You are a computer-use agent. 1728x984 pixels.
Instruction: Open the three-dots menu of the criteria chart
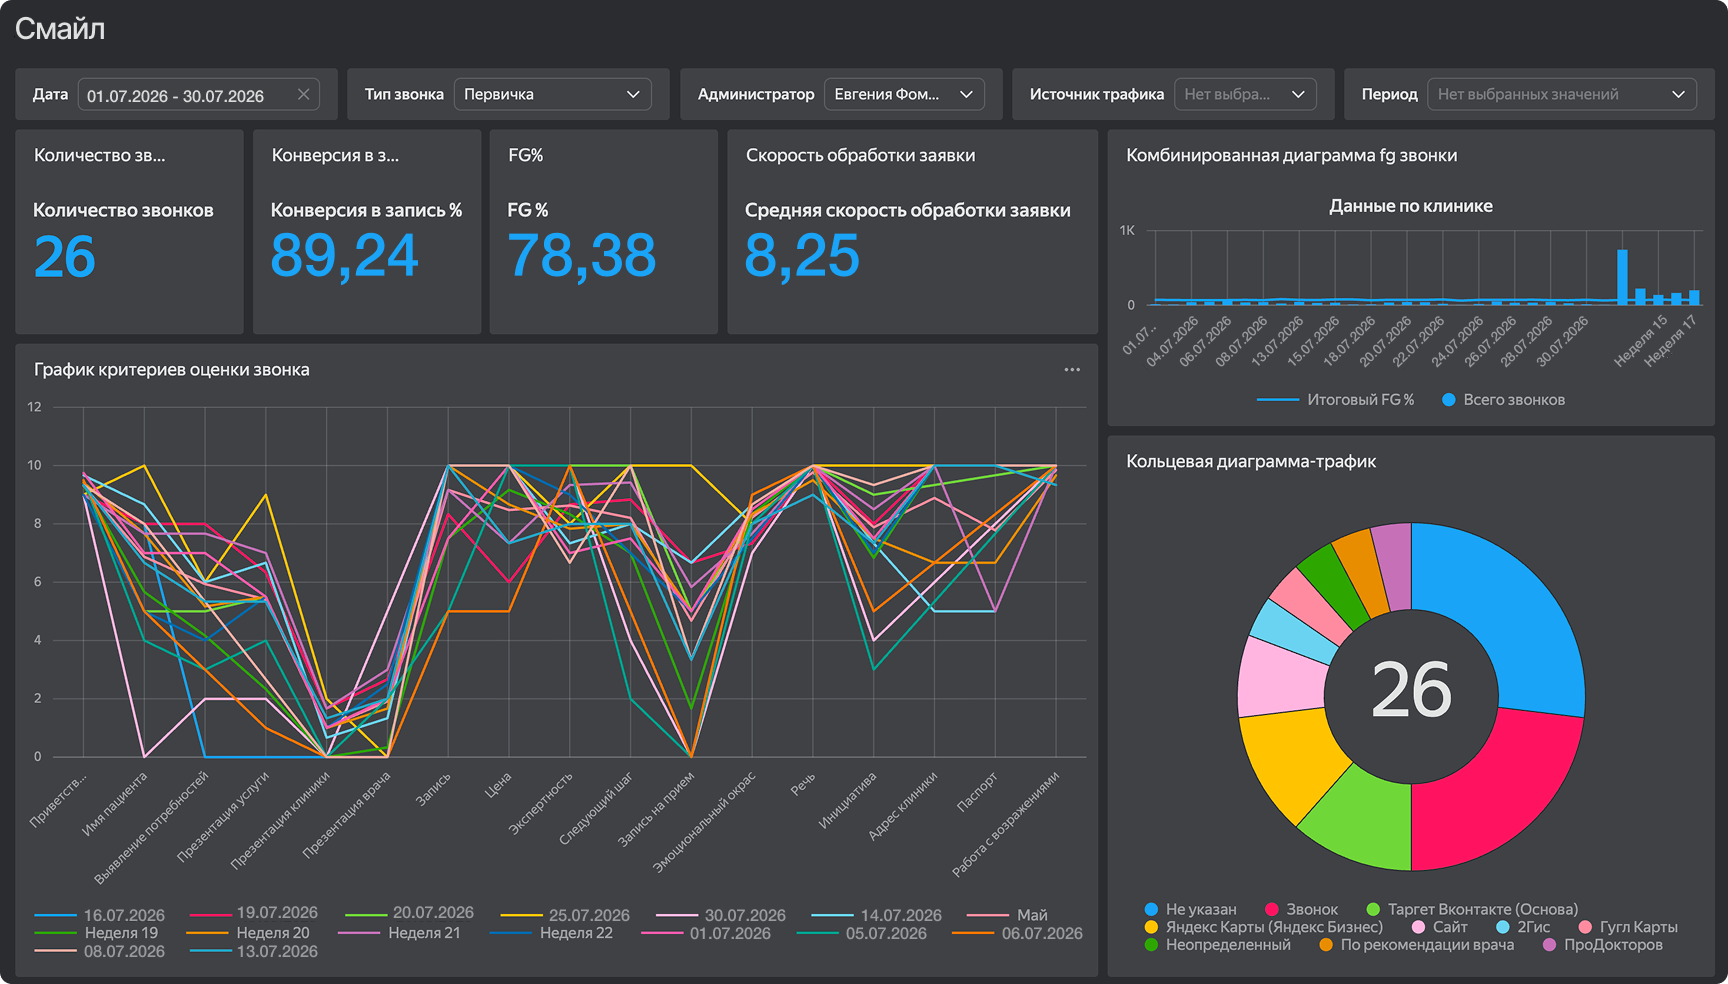tap(1072, 370)
